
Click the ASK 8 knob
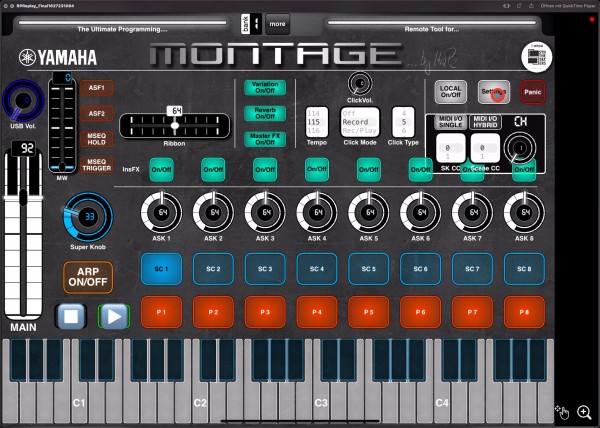[x=524, y=213]
